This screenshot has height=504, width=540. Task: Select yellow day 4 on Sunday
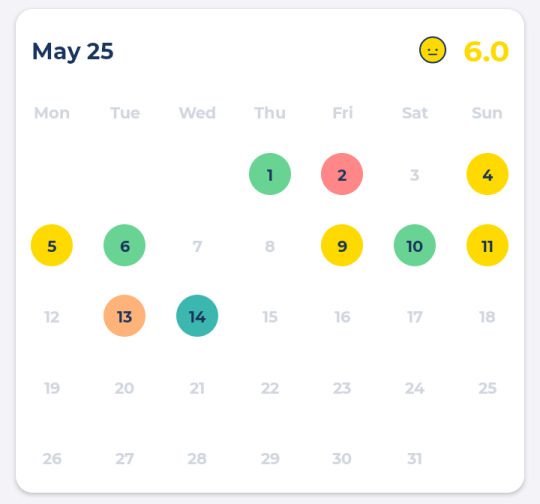pos(487,174)
